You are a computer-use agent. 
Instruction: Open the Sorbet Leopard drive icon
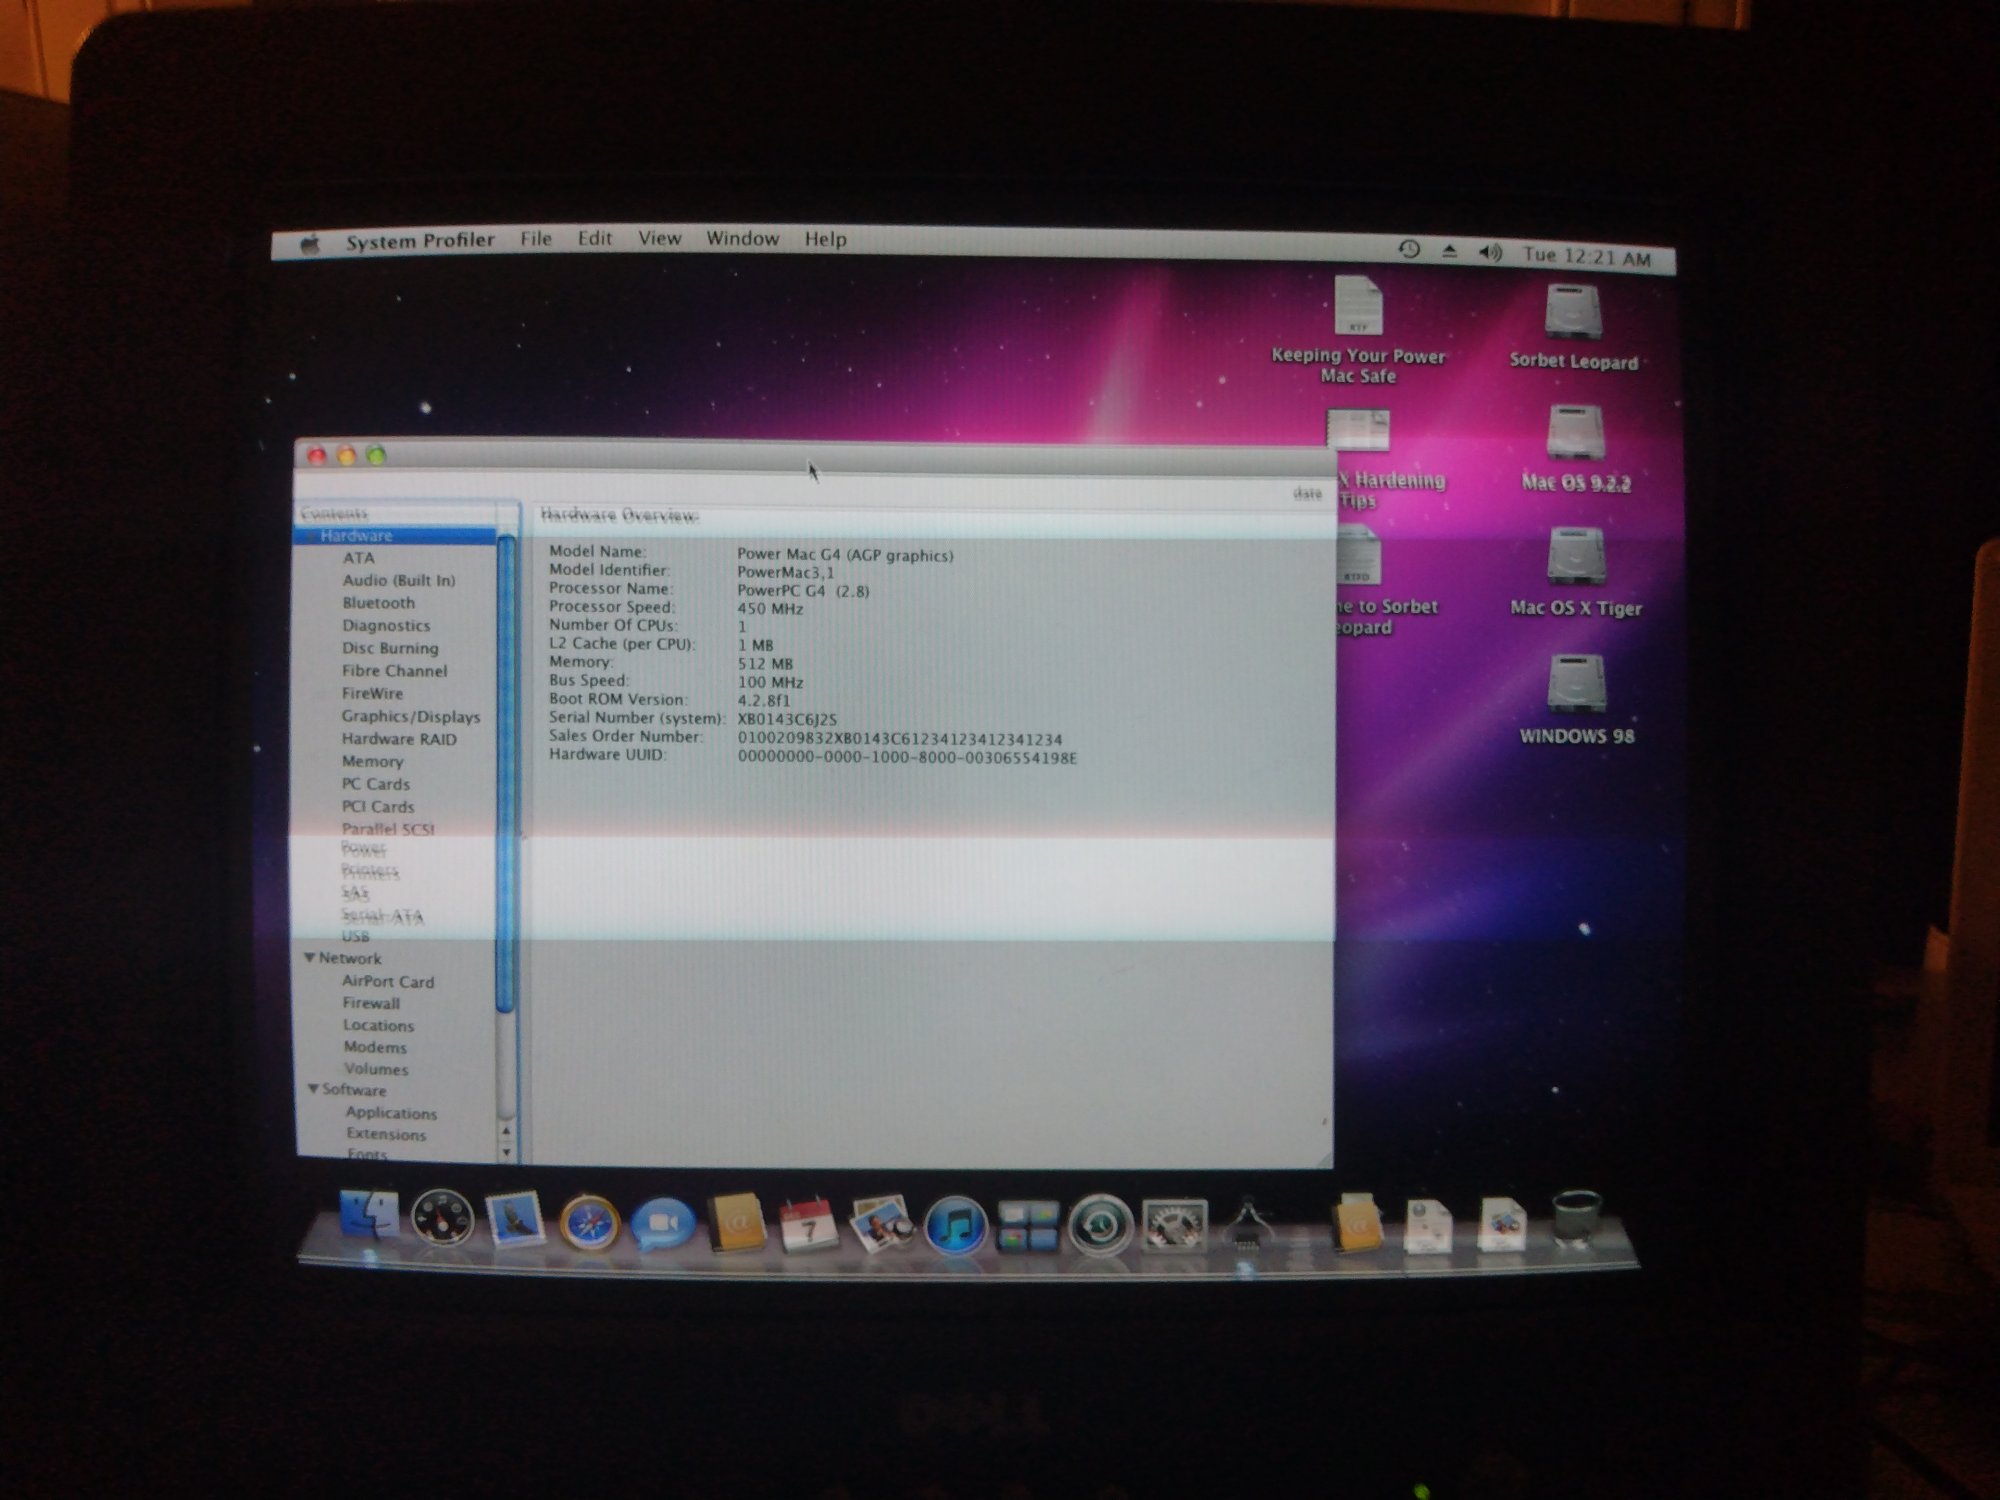pos(1573,312)
